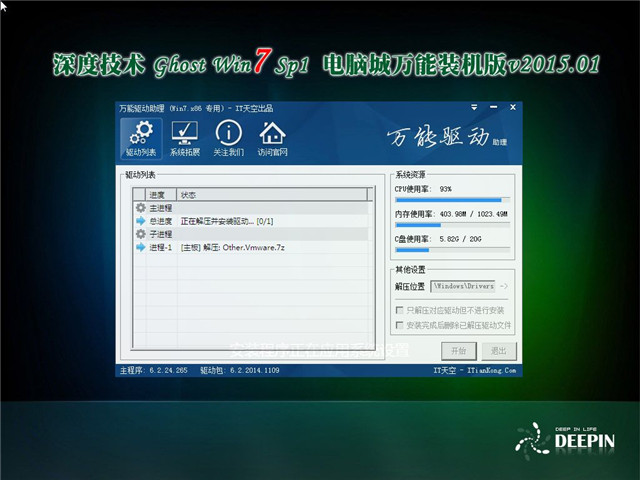Select the 主进程 row

point(251,208)
